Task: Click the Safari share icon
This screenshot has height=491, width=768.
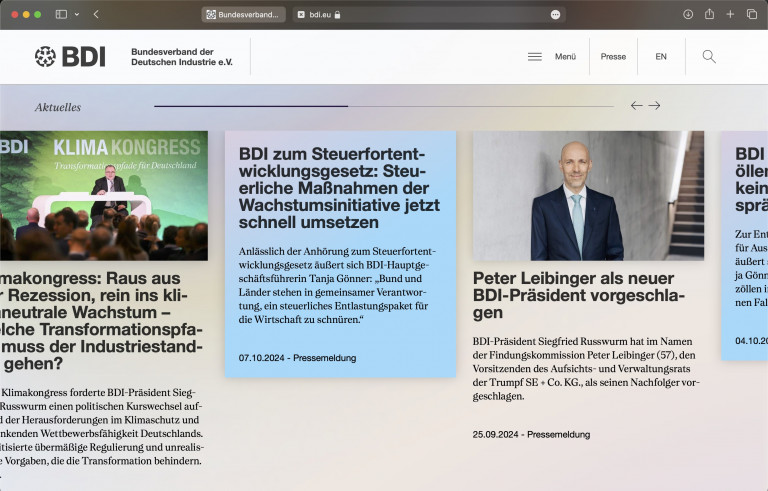Action: (x=709, y=15)
